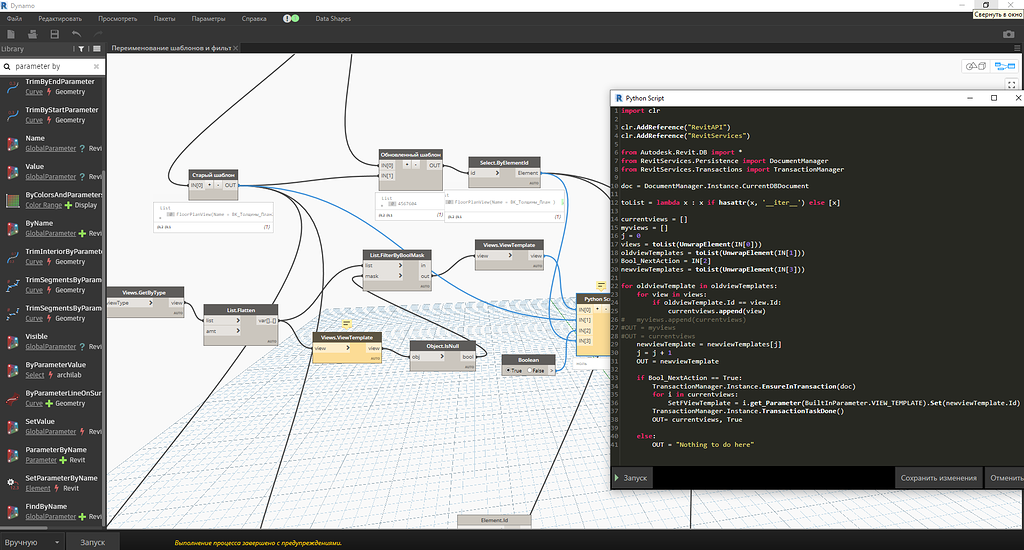This screenshot has height=550, width=1024.
Task: Select the True radio button on Boolean node
Action: pyautogui.click(x=510, y=370)
